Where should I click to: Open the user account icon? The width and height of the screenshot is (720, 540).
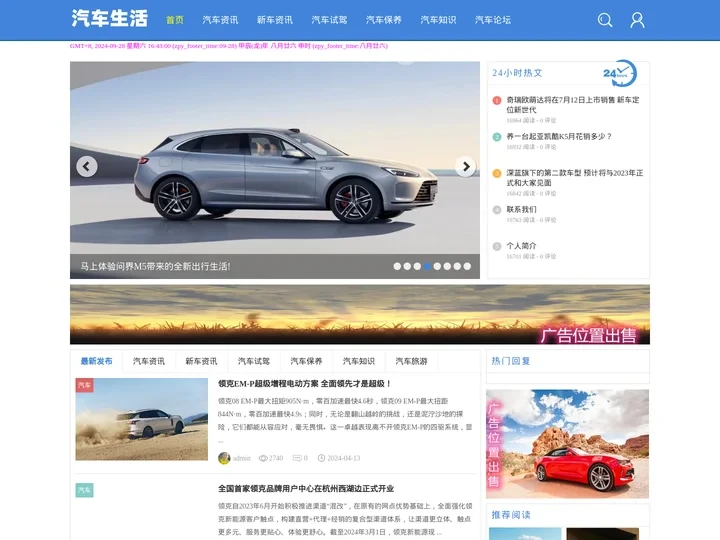click(x=637, y=20)
